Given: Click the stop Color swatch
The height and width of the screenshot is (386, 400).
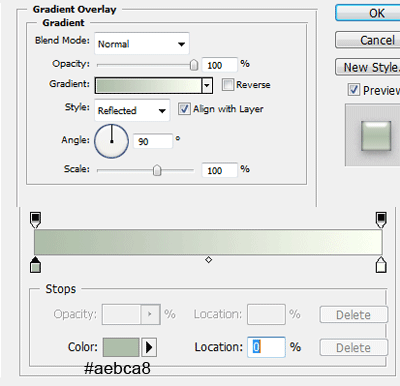Looking at the screenshot, I should tap(121, 347).
